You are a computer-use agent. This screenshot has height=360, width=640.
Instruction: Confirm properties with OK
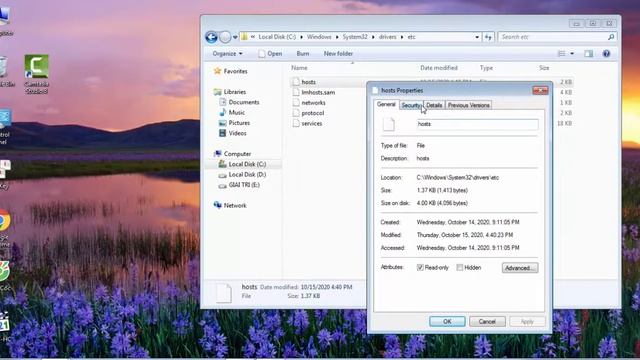(447, 322)
